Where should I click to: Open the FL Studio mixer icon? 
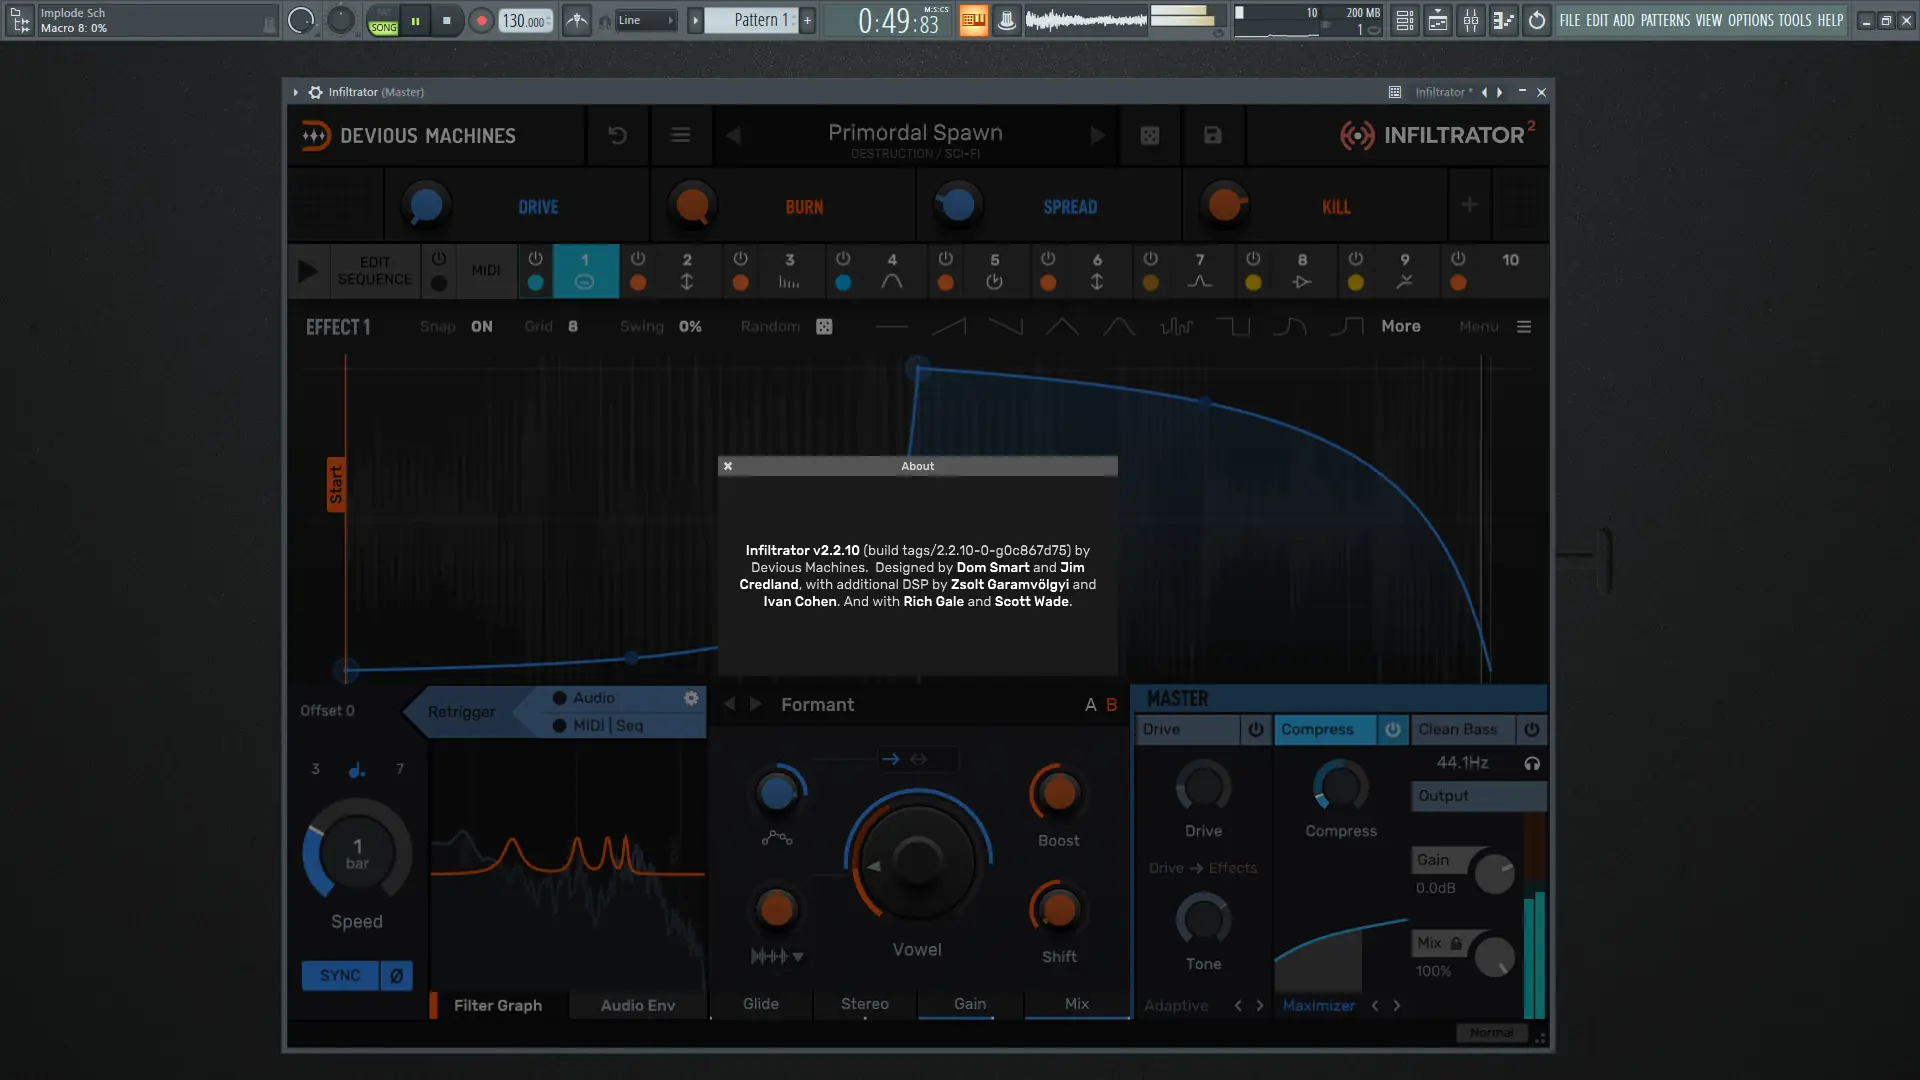click(x=1470, y=20)
